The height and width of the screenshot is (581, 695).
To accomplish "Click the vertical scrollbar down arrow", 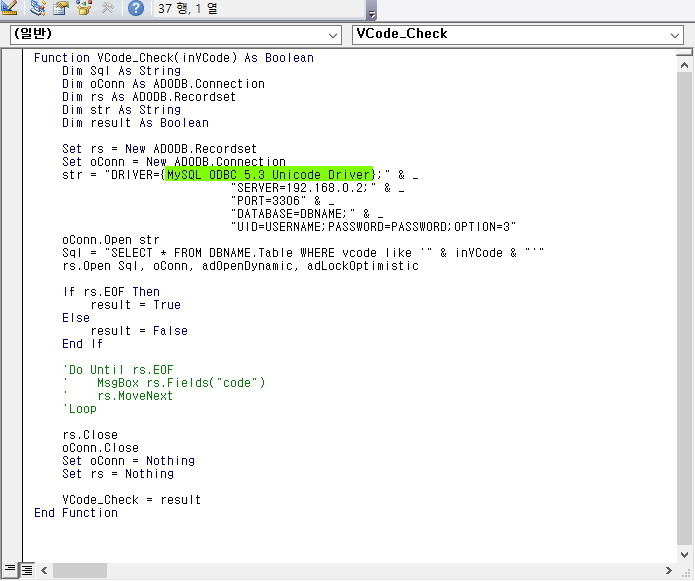I will 684,554.
